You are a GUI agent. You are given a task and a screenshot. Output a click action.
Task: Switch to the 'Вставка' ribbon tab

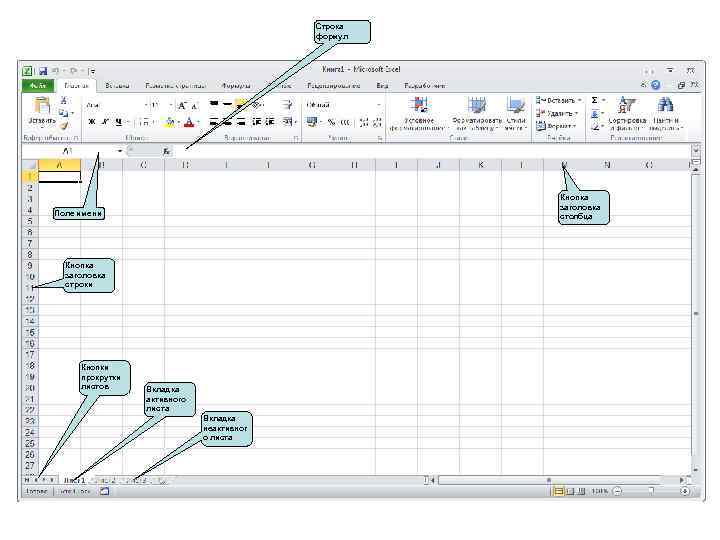[117, 85]
